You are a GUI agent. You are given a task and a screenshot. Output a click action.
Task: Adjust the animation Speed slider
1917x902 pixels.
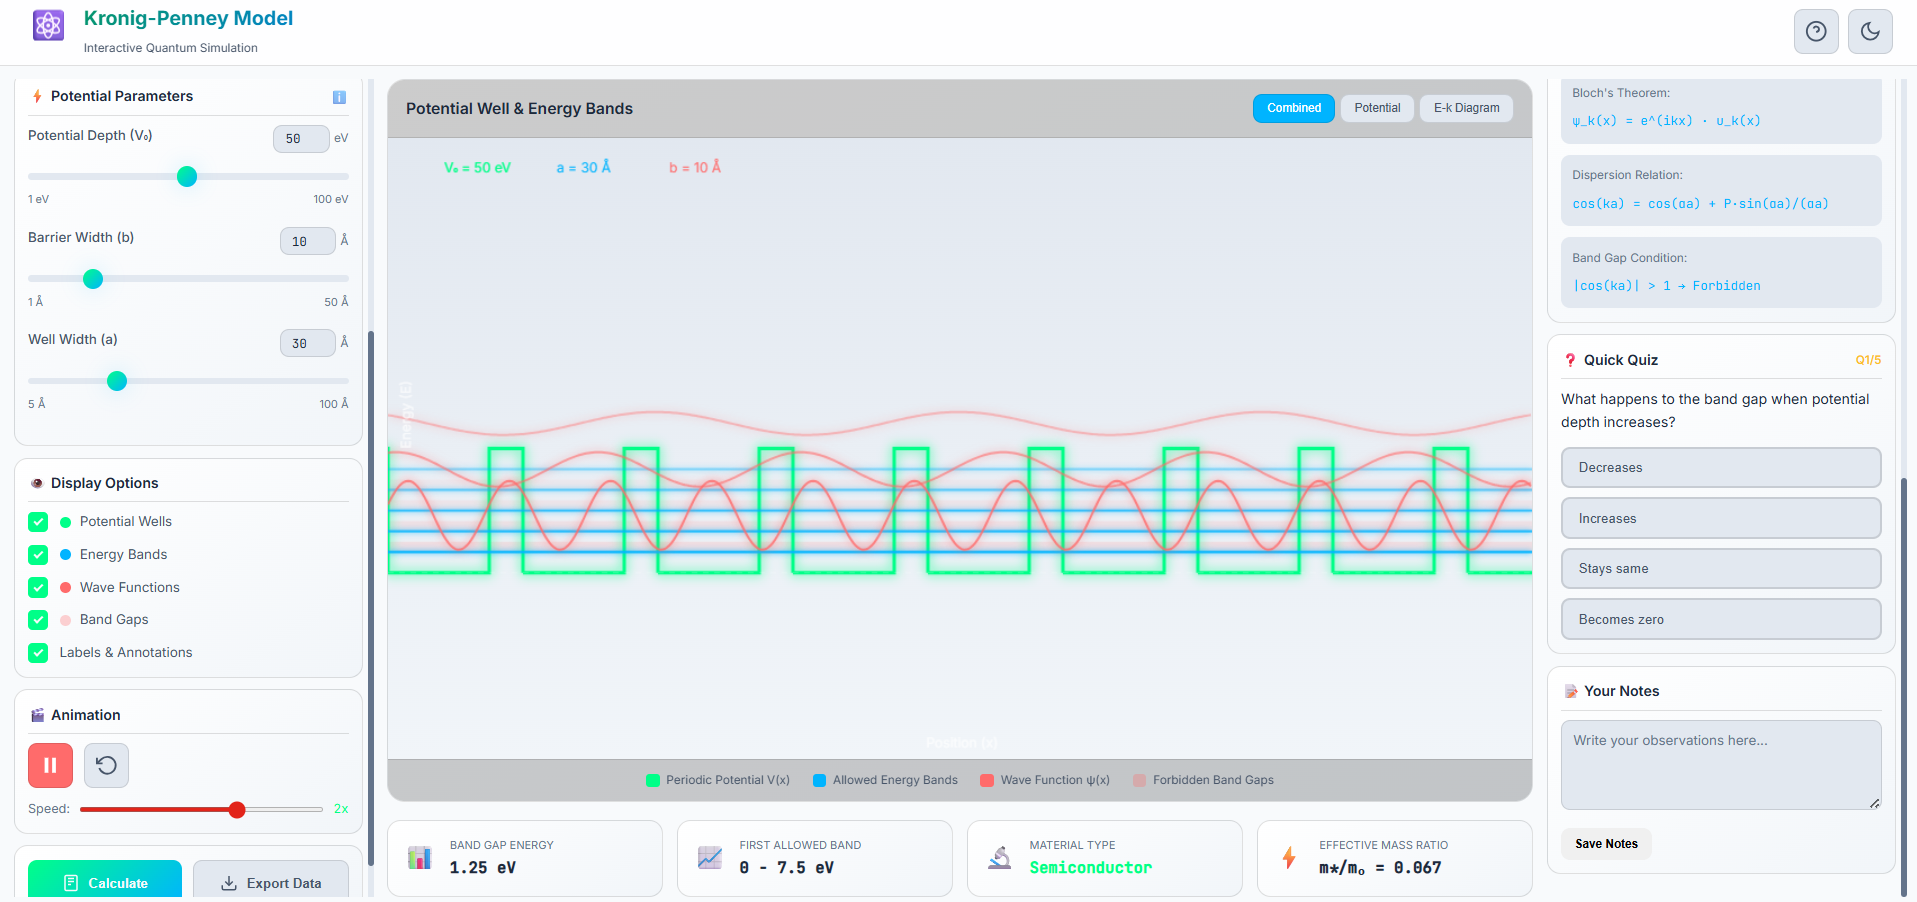click(x=236, y=810)
